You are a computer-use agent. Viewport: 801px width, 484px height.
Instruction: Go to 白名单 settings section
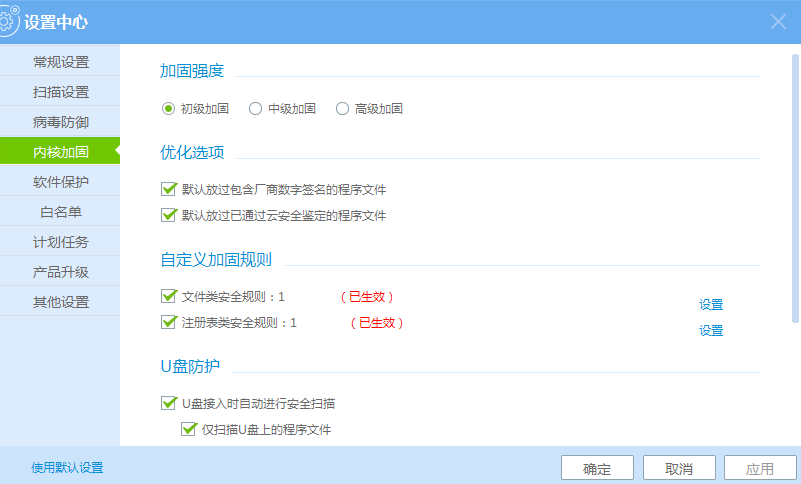[60, 212]
